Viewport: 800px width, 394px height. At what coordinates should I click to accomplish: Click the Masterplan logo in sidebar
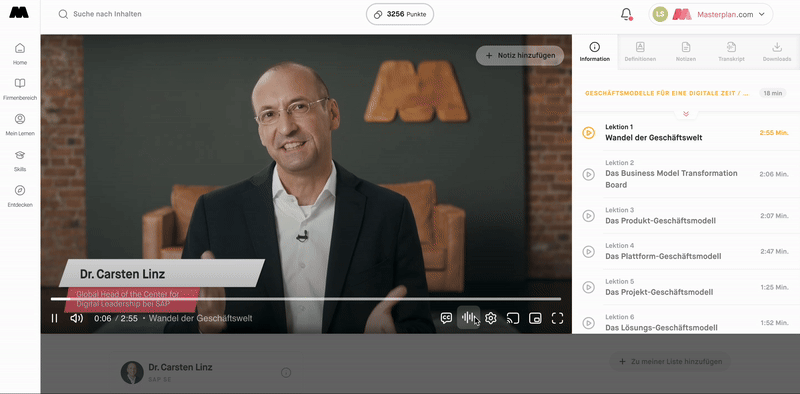[x=19, y=12]
